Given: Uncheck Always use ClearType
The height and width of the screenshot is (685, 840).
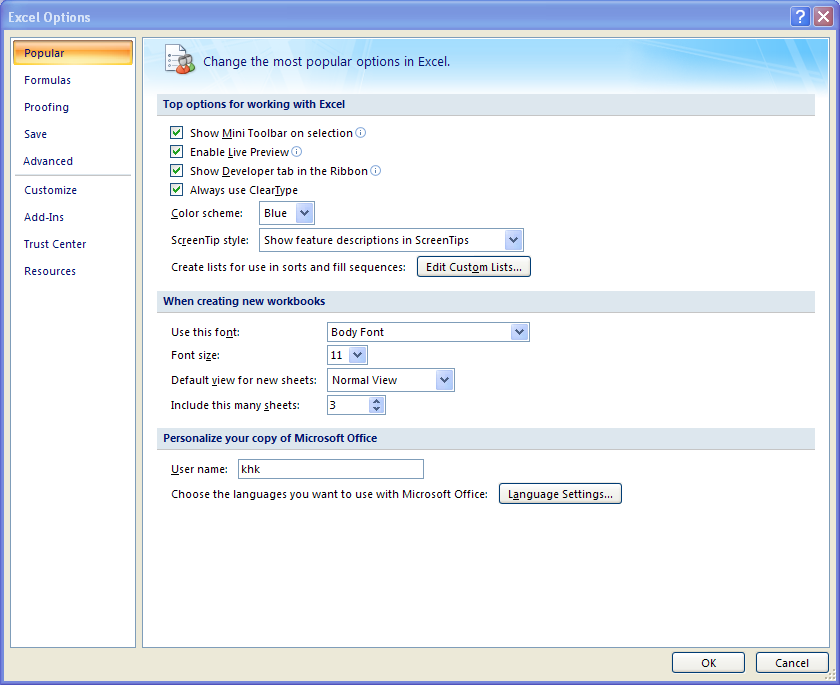Looking at the screenshot, I should point(177,189).
